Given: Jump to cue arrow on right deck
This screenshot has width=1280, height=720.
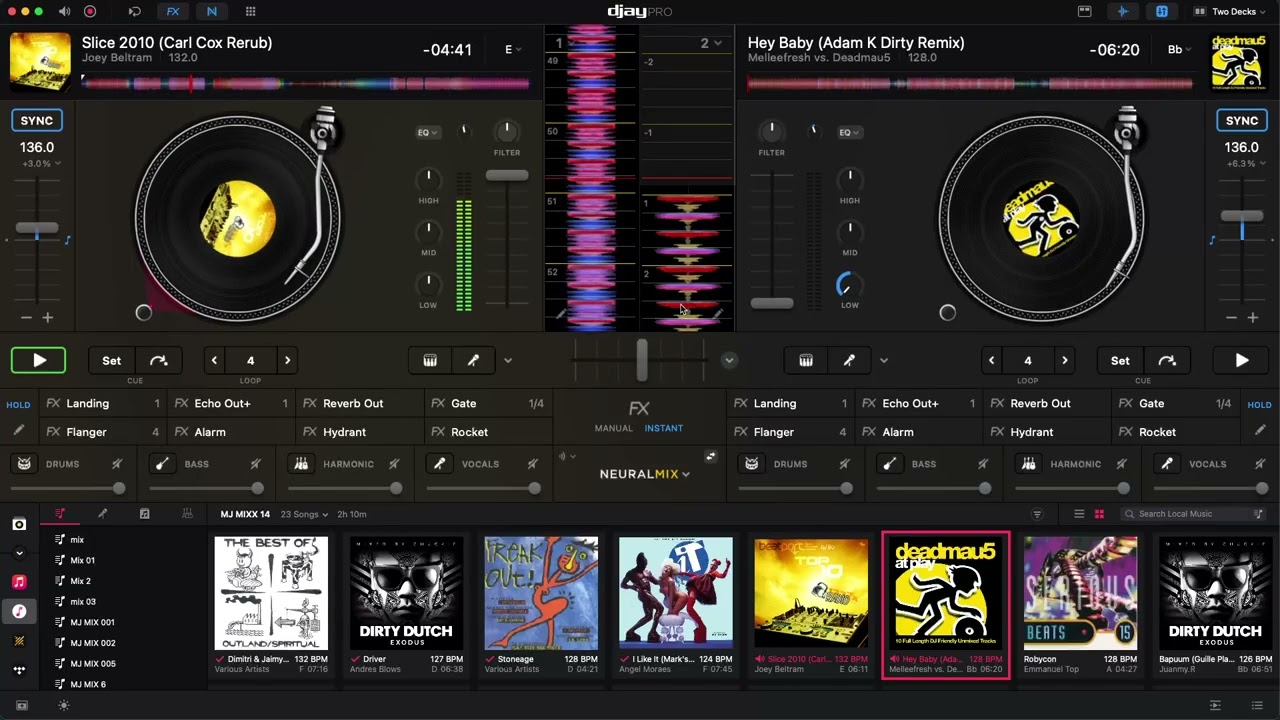Looking at the screenshot, I should click(1167, 361).
